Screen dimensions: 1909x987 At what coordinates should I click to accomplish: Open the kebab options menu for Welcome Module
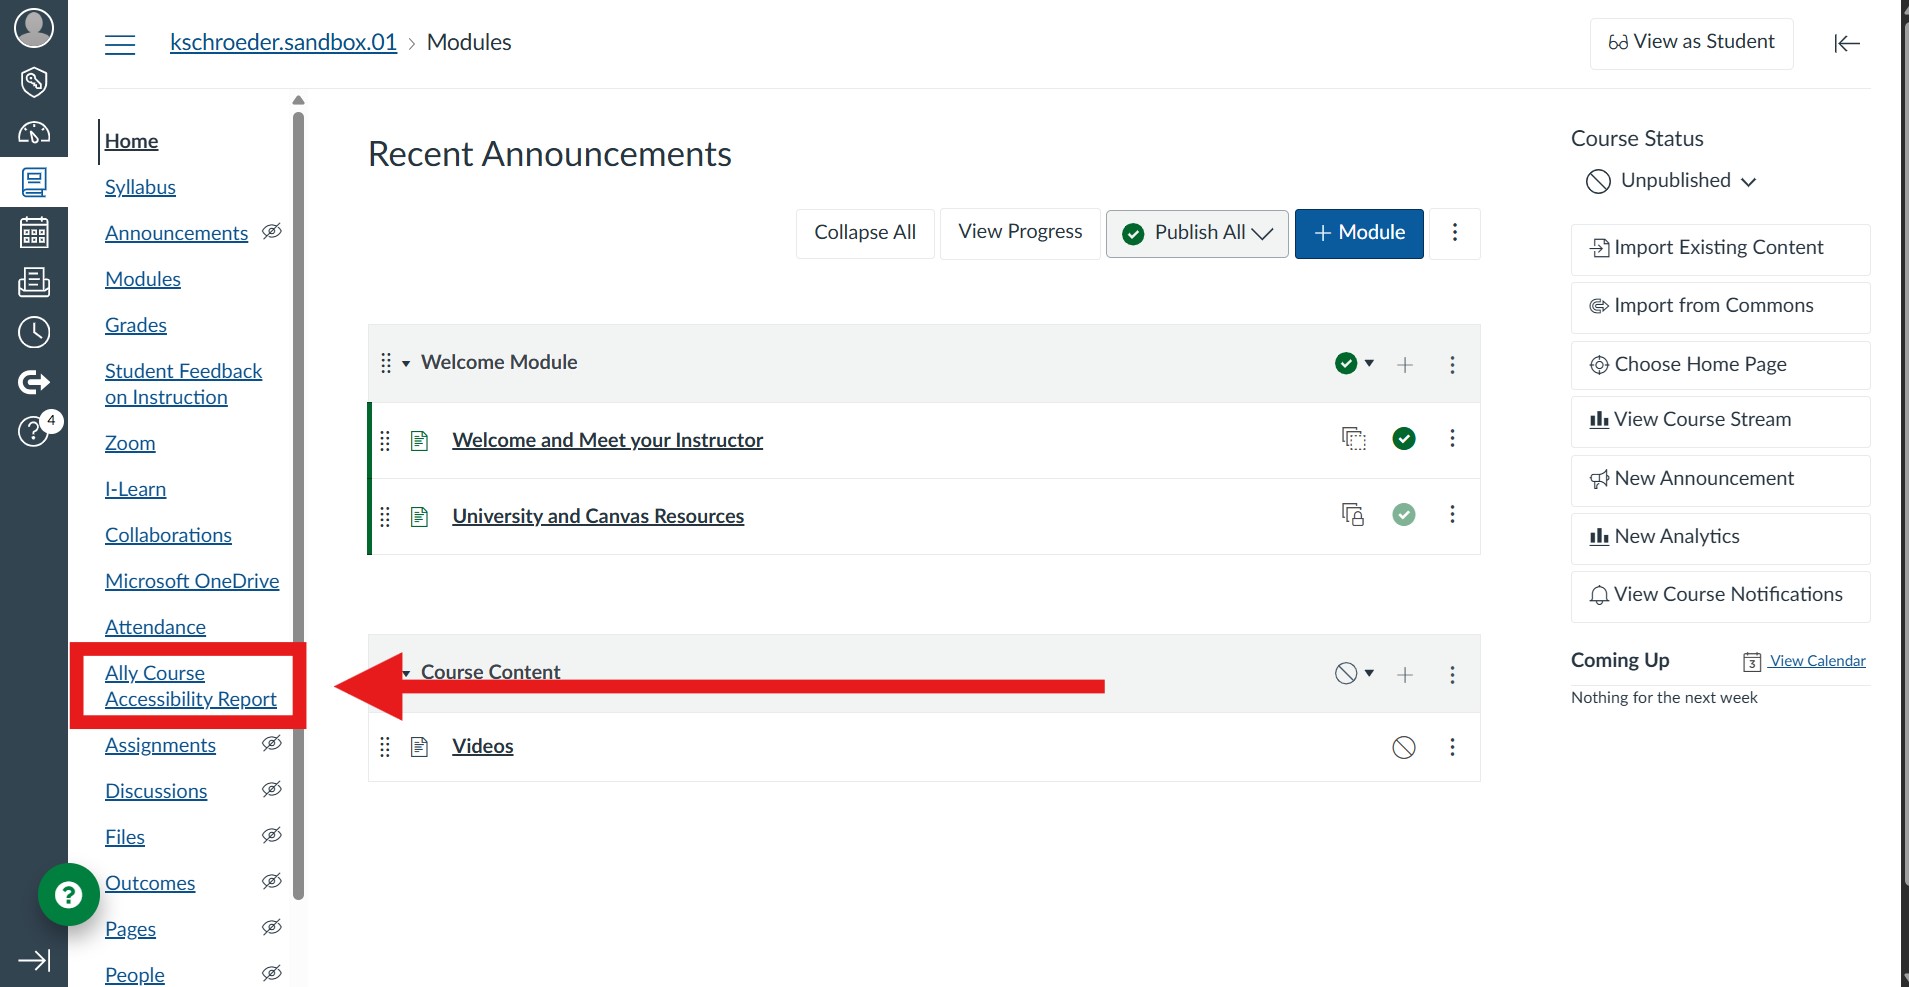[x=1453, y=364]
